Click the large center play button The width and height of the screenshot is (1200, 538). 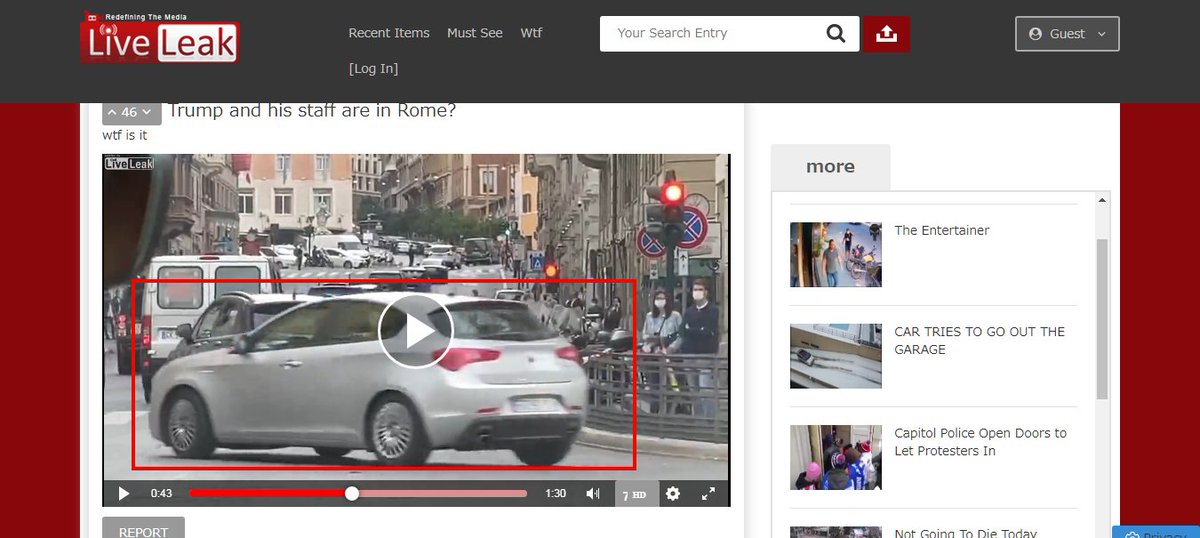coord(416,331)
